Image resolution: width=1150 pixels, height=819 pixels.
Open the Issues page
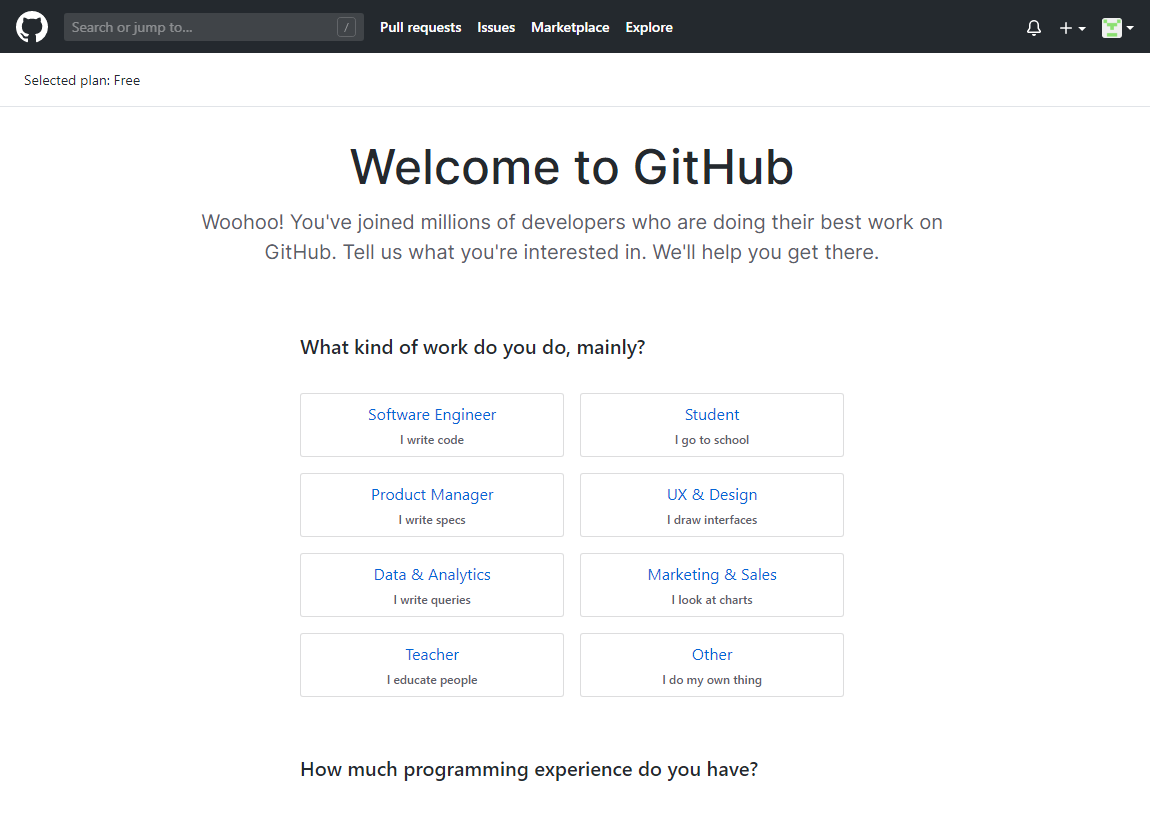496,28
